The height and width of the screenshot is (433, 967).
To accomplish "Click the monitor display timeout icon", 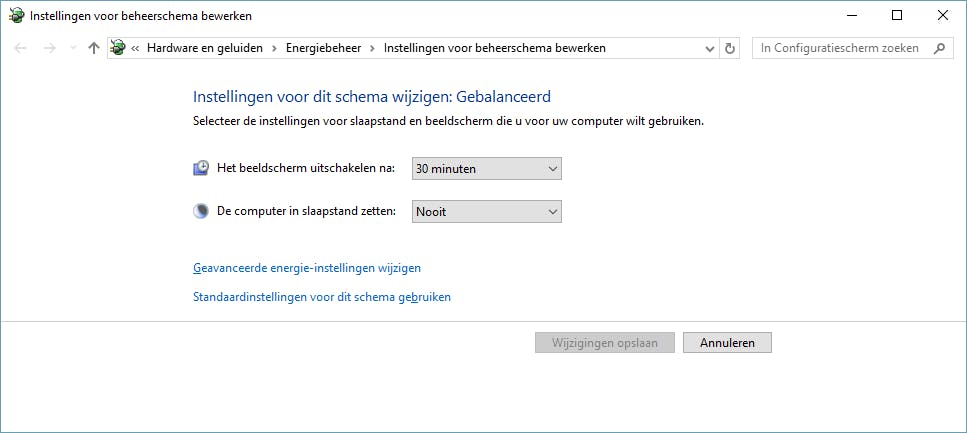I will 201,169.
